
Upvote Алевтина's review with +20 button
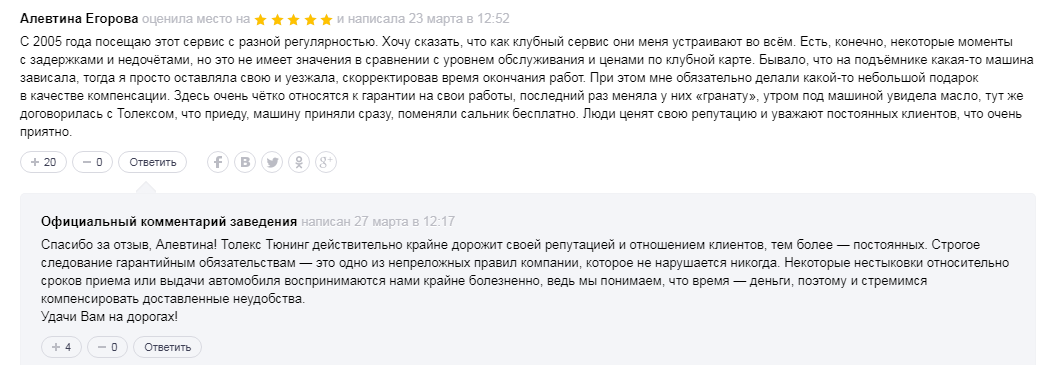(x=44, y=162)
